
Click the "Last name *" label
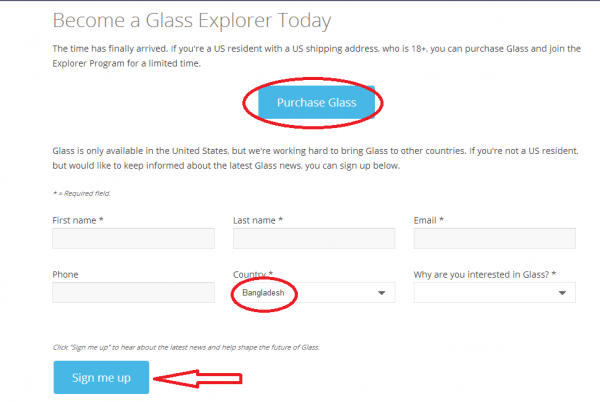point(257,219)
